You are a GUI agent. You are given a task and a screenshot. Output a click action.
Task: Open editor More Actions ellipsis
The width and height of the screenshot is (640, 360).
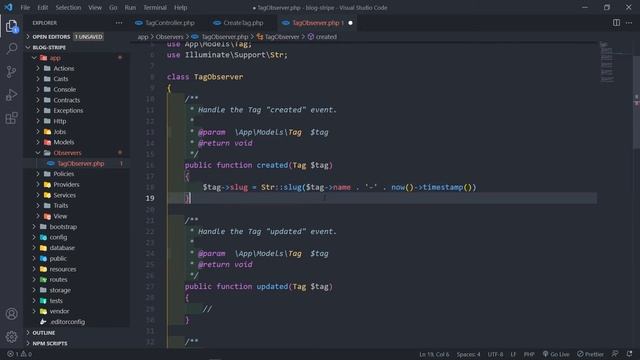point(629,23)
